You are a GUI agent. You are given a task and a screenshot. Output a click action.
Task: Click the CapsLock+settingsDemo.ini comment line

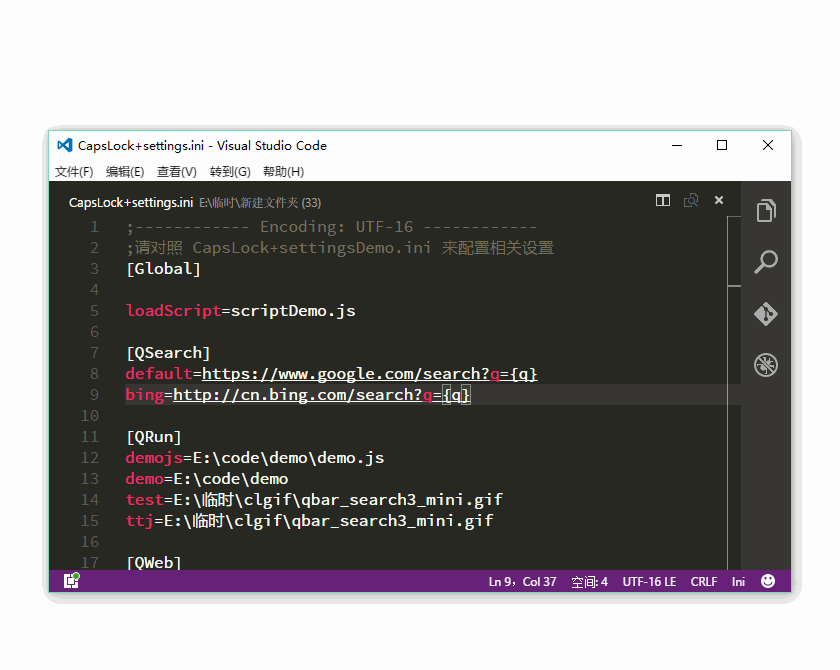pos(340,248)
